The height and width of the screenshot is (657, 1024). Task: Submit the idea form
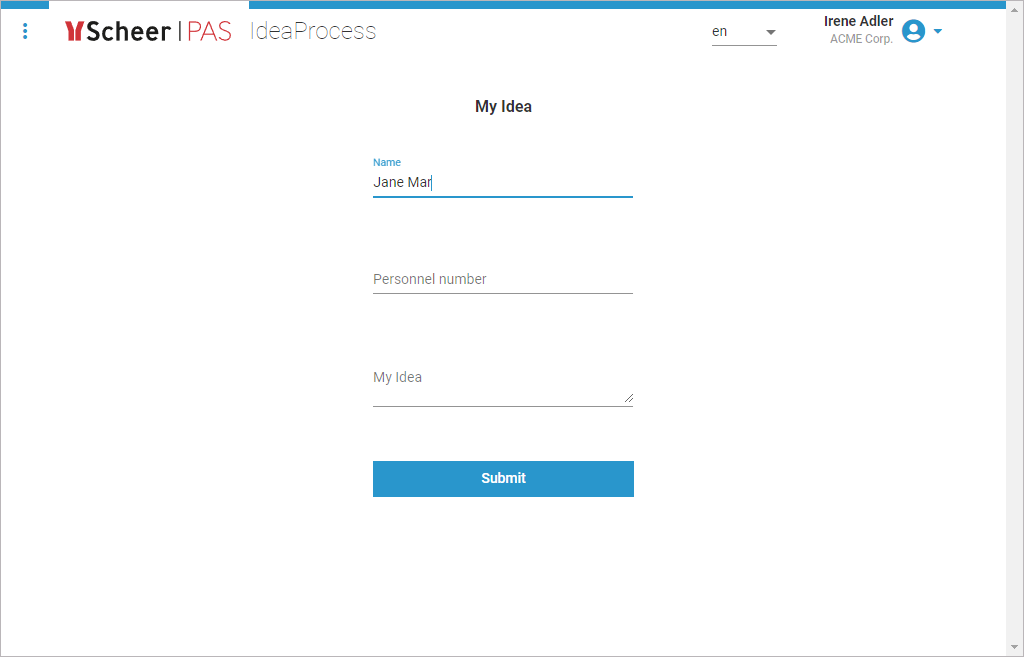503,478
